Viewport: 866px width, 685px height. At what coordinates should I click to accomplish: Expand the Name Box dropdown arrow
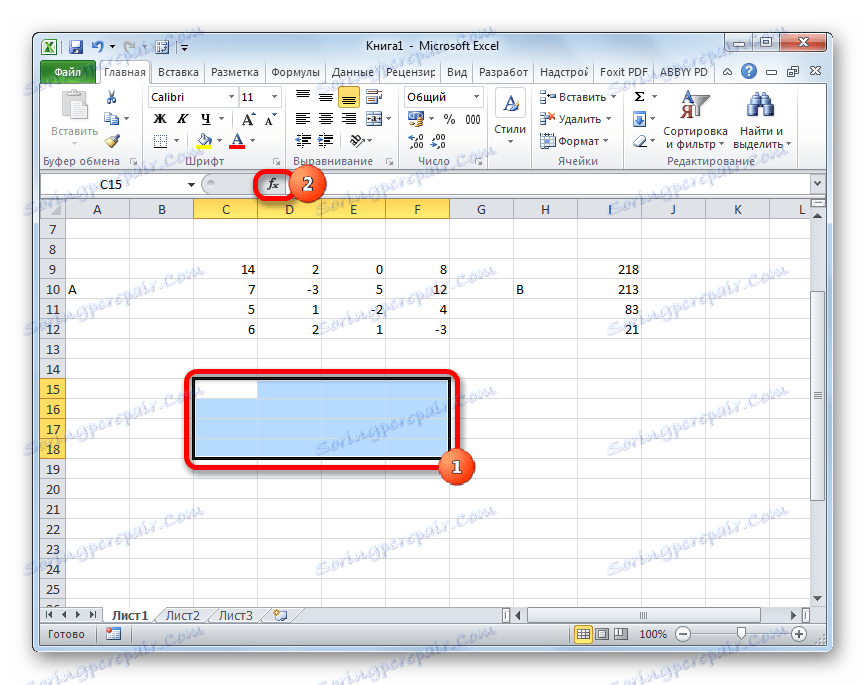coord(191,184)
